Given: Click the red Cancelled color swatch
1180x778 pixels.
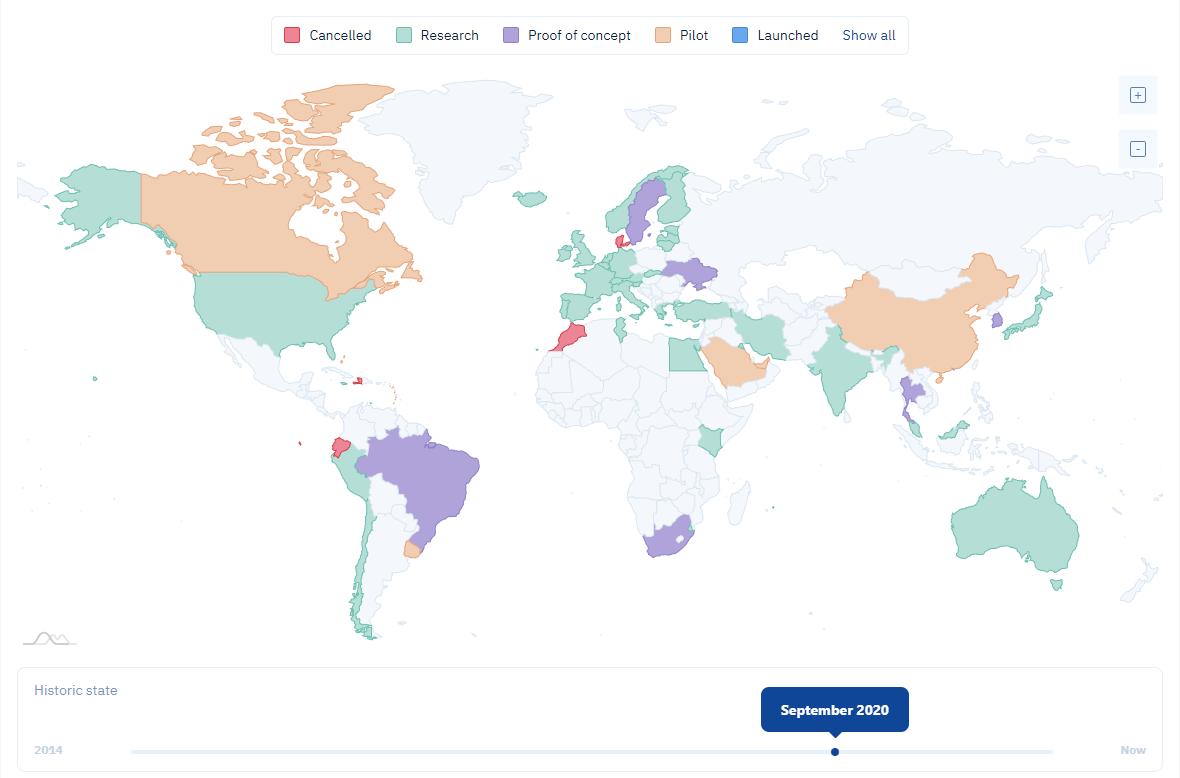Looking at the screenshot, I should tap(292, 35).
